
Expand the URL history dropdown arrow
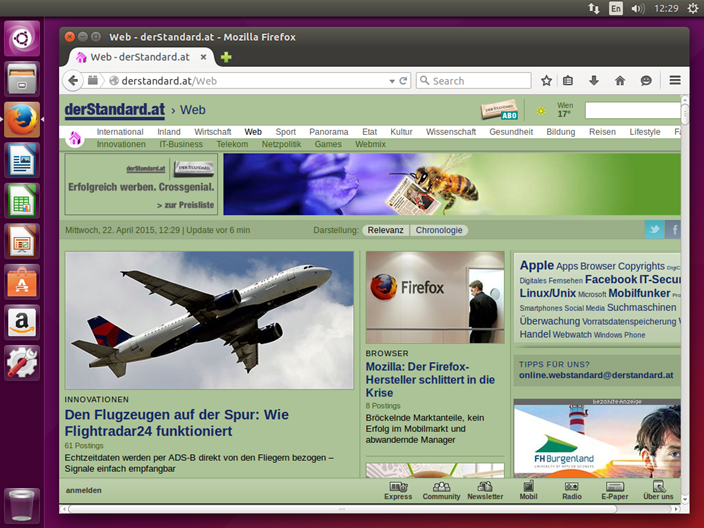tap(392, 81)
